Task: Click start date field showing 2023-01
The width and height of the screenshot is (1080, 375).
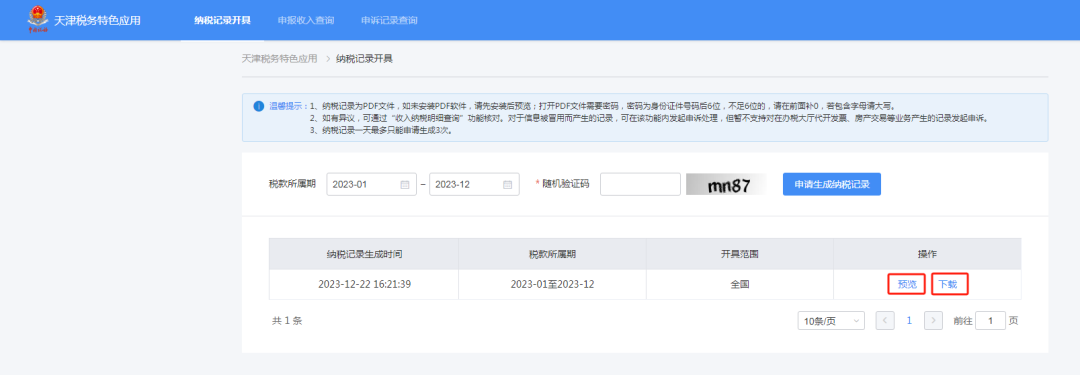Action: pyautogui.click(x=371, y=184)
